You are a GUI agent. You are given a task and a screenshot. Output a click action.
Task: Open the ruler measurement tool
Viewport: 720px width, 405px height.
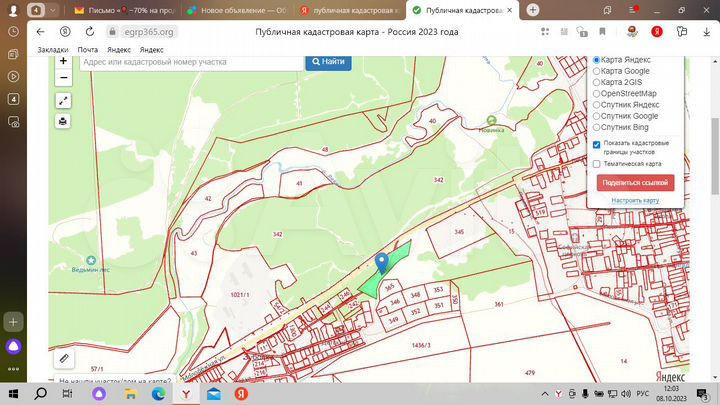coord(63,357)
